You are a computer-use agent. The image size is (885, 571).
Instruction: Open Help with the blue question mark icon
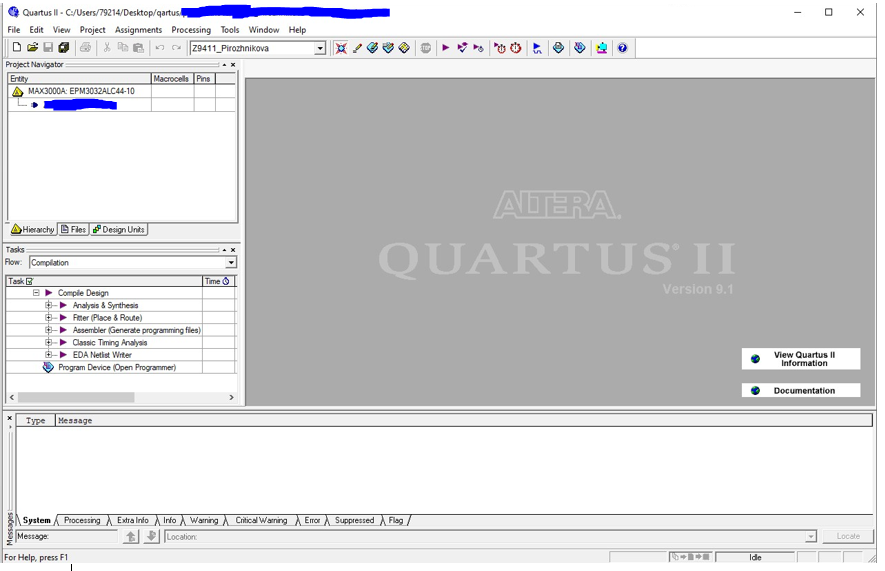point(623,48)
